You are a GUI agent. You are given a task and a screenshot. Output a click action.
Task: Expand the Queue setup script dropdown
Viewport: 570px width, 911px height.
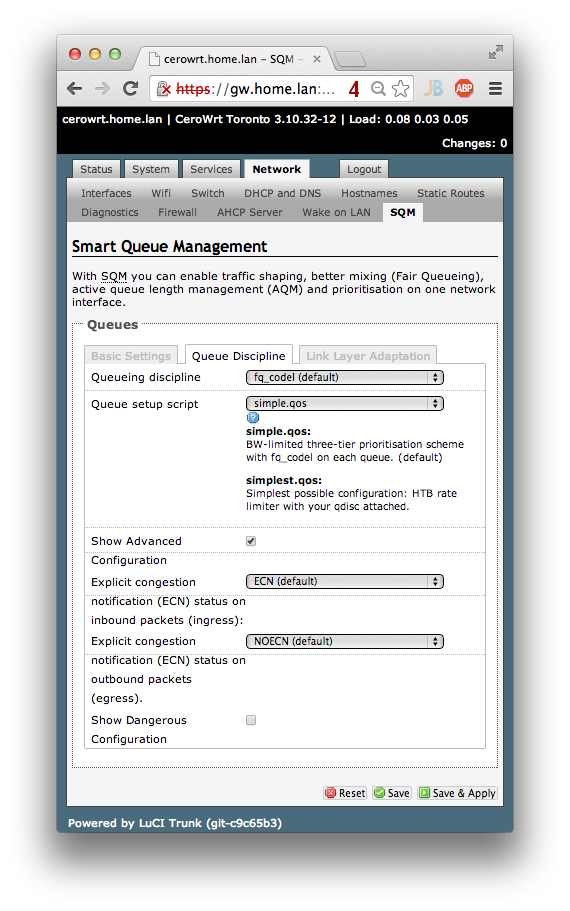345,403
